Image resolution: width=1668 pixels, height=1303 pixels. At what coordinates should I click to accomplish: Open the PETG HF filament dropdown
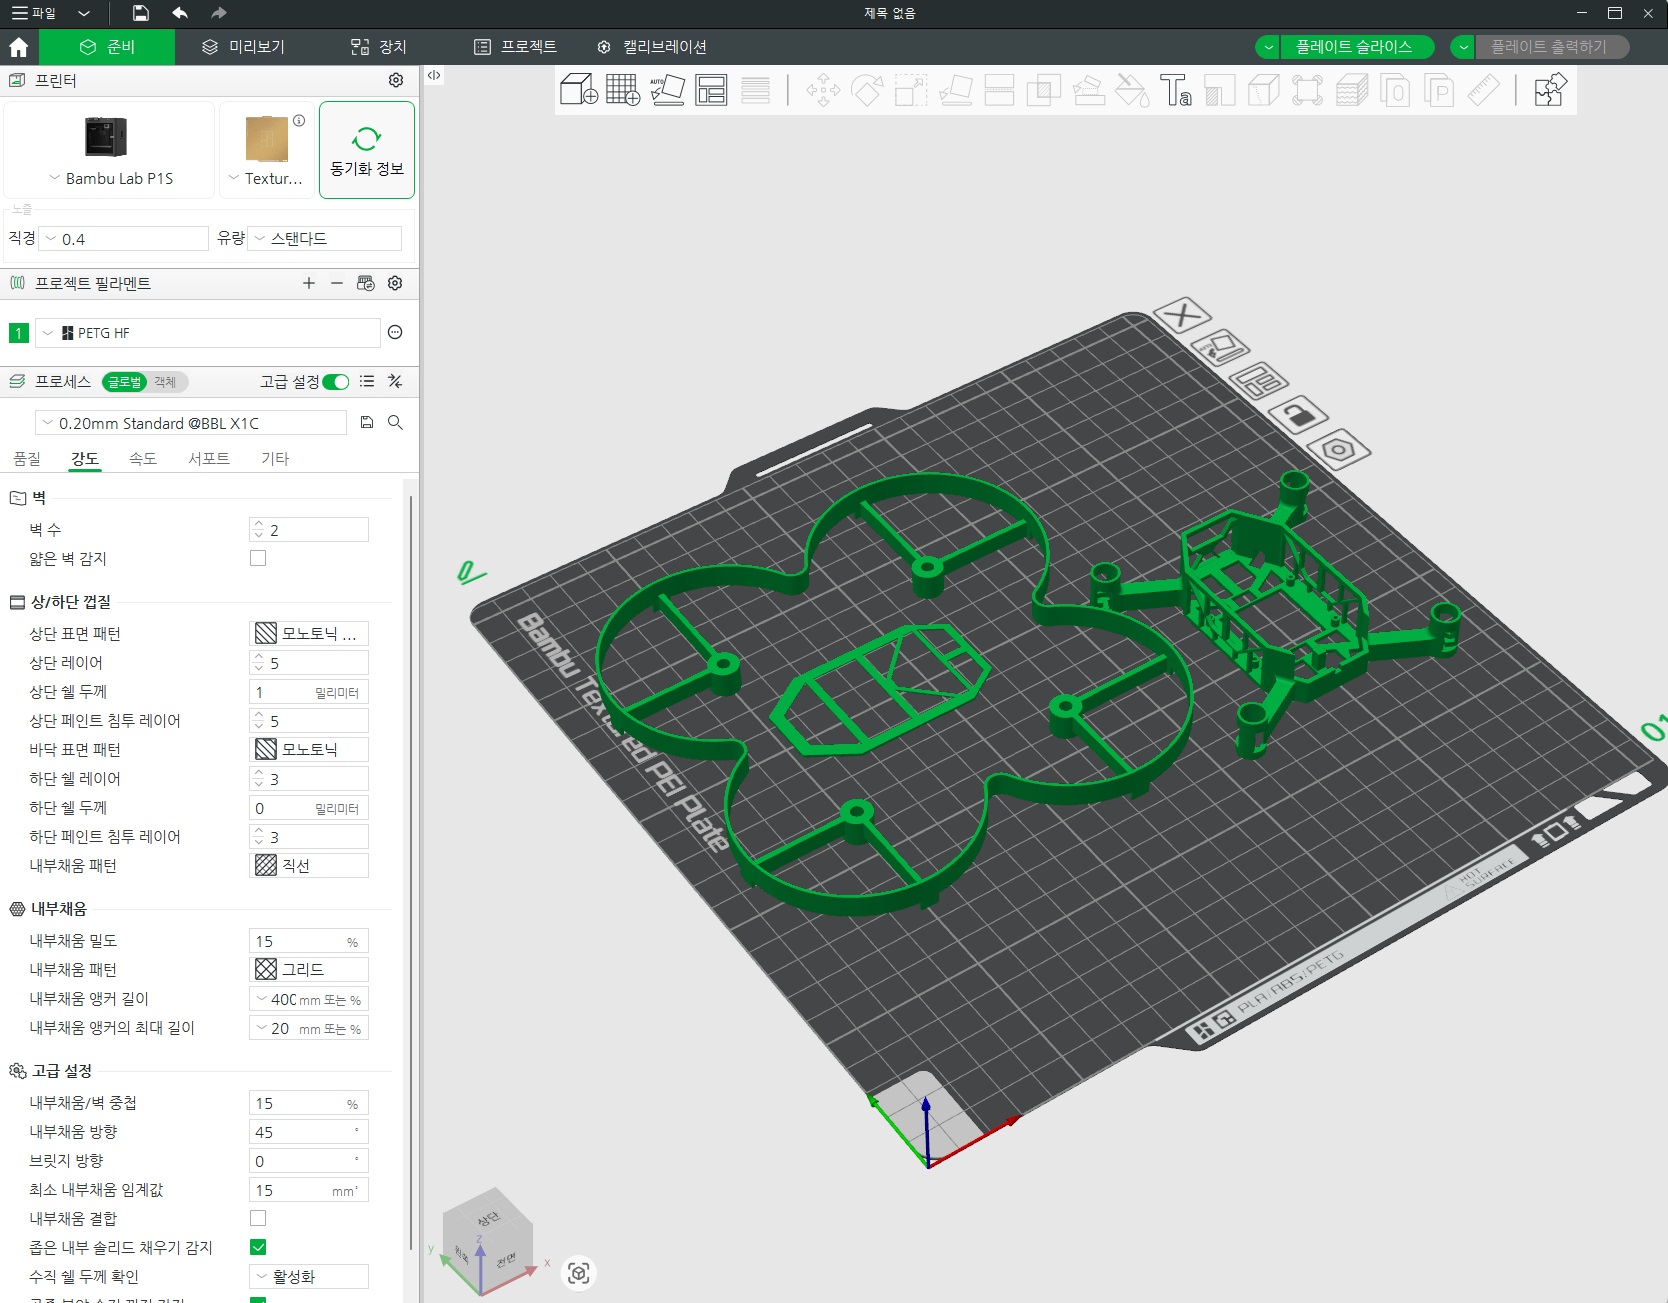[x=208, y=333]
